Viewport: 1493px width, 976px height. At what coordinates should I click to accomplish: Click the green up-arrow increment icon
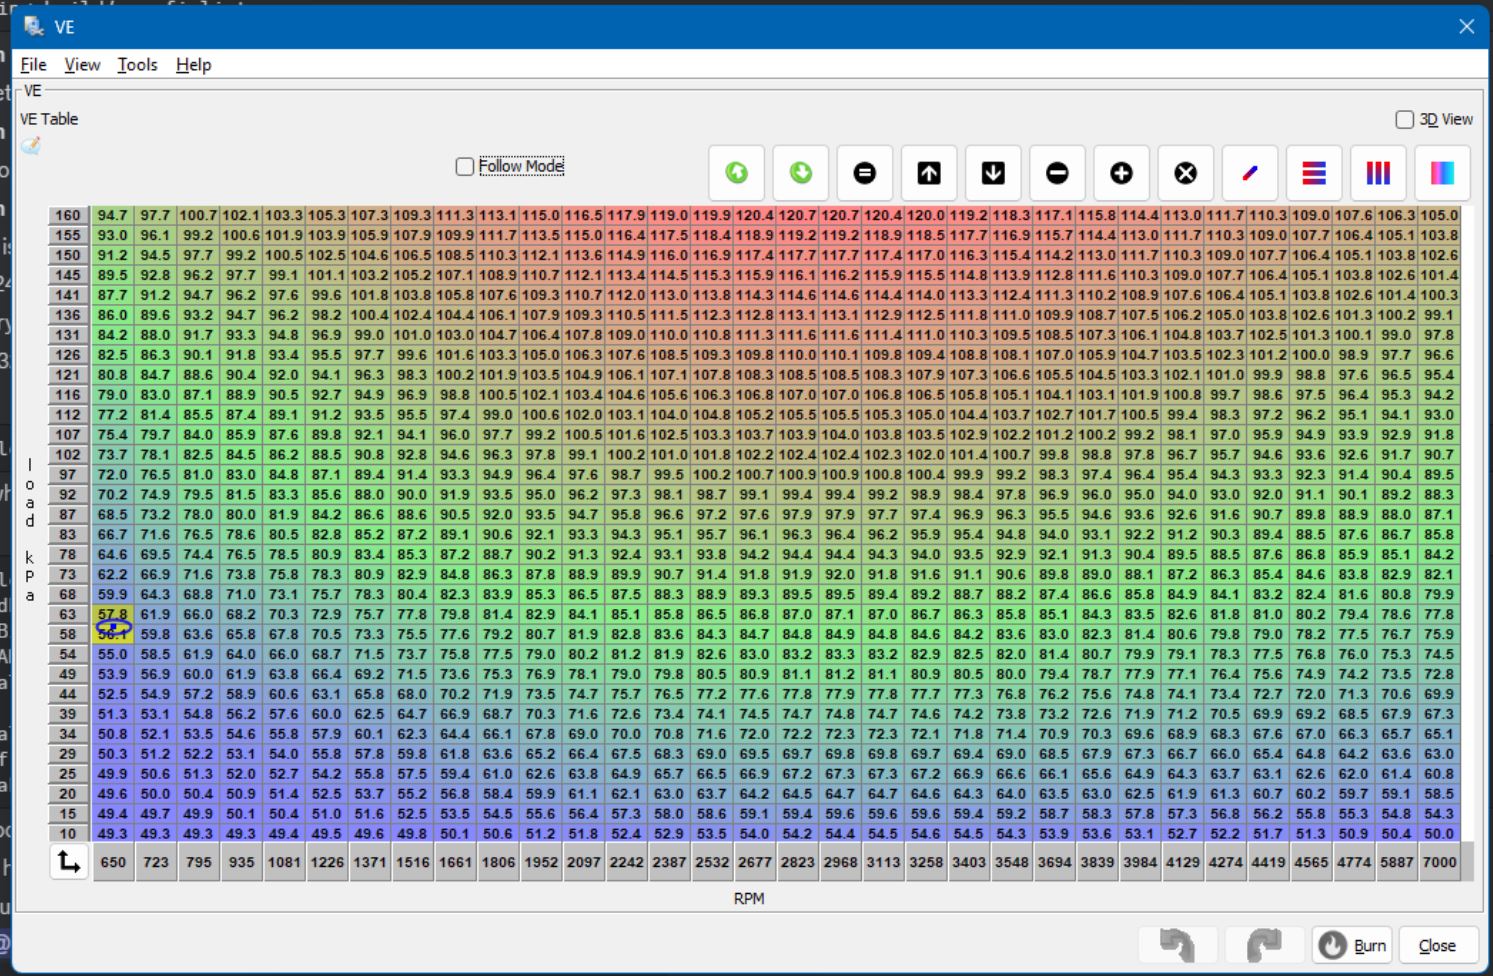coord(737,173)
